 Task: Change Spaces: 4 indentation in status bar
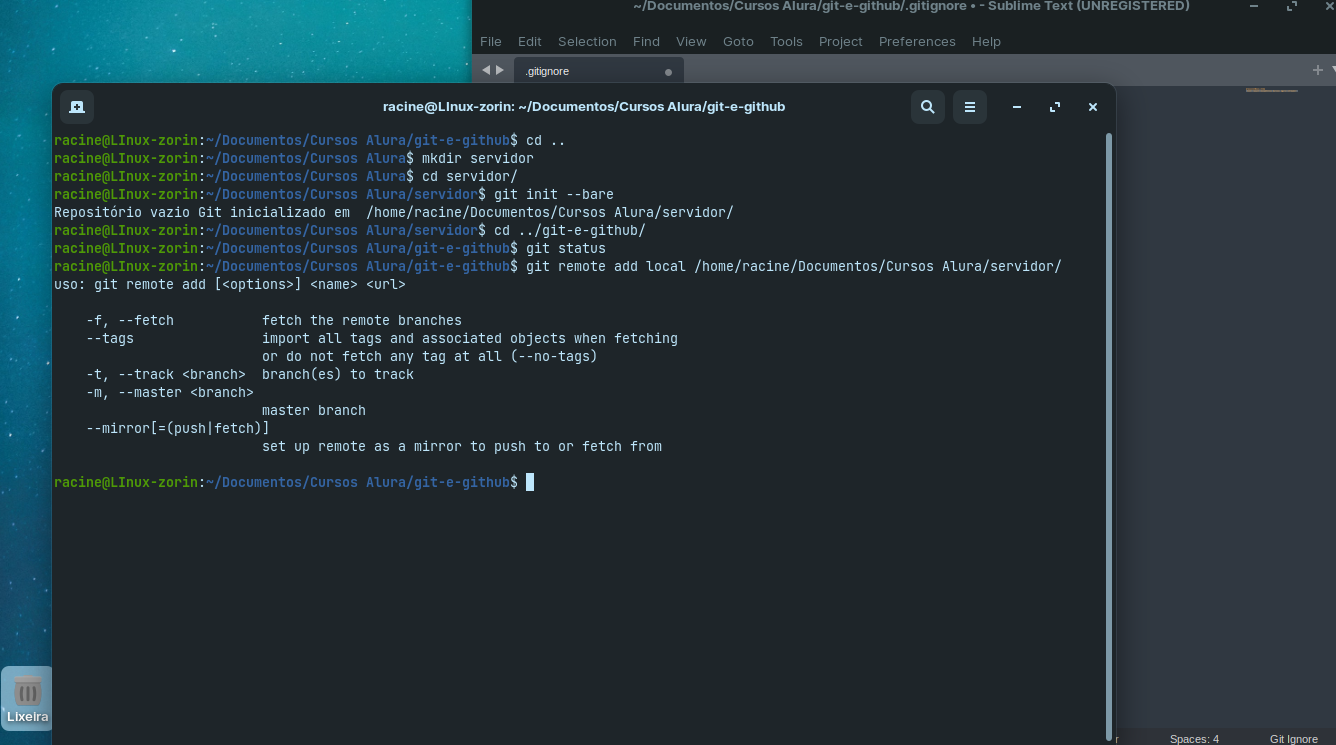pyautogui.click(x=1194, y=739)
